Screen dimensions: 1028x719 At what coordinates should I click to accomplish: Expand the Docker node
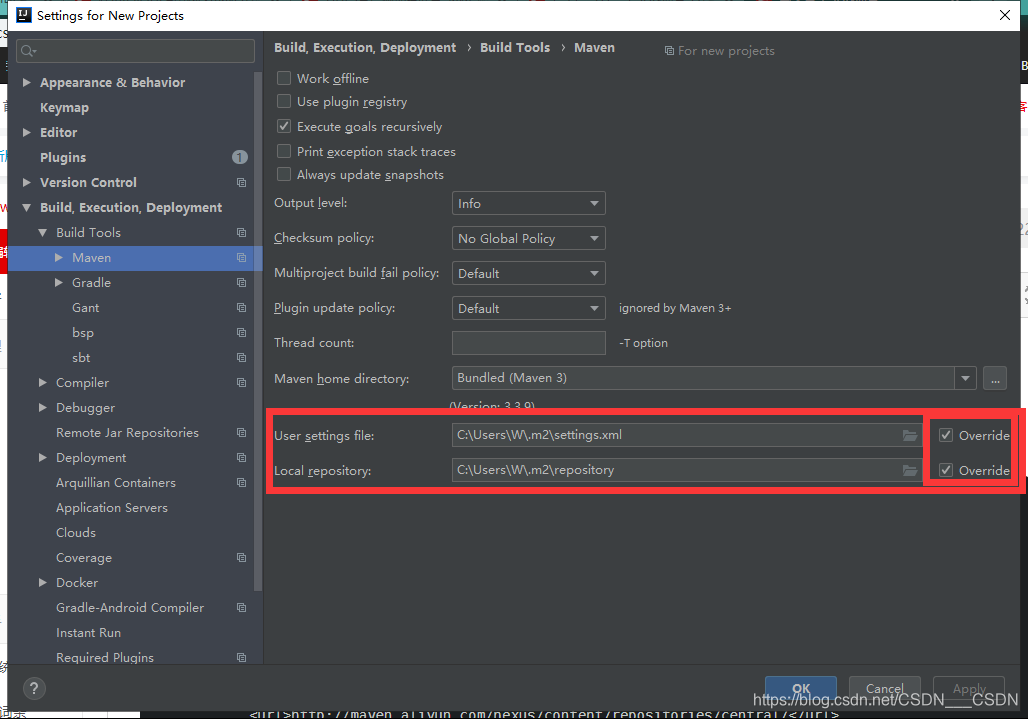coord(43,582)
